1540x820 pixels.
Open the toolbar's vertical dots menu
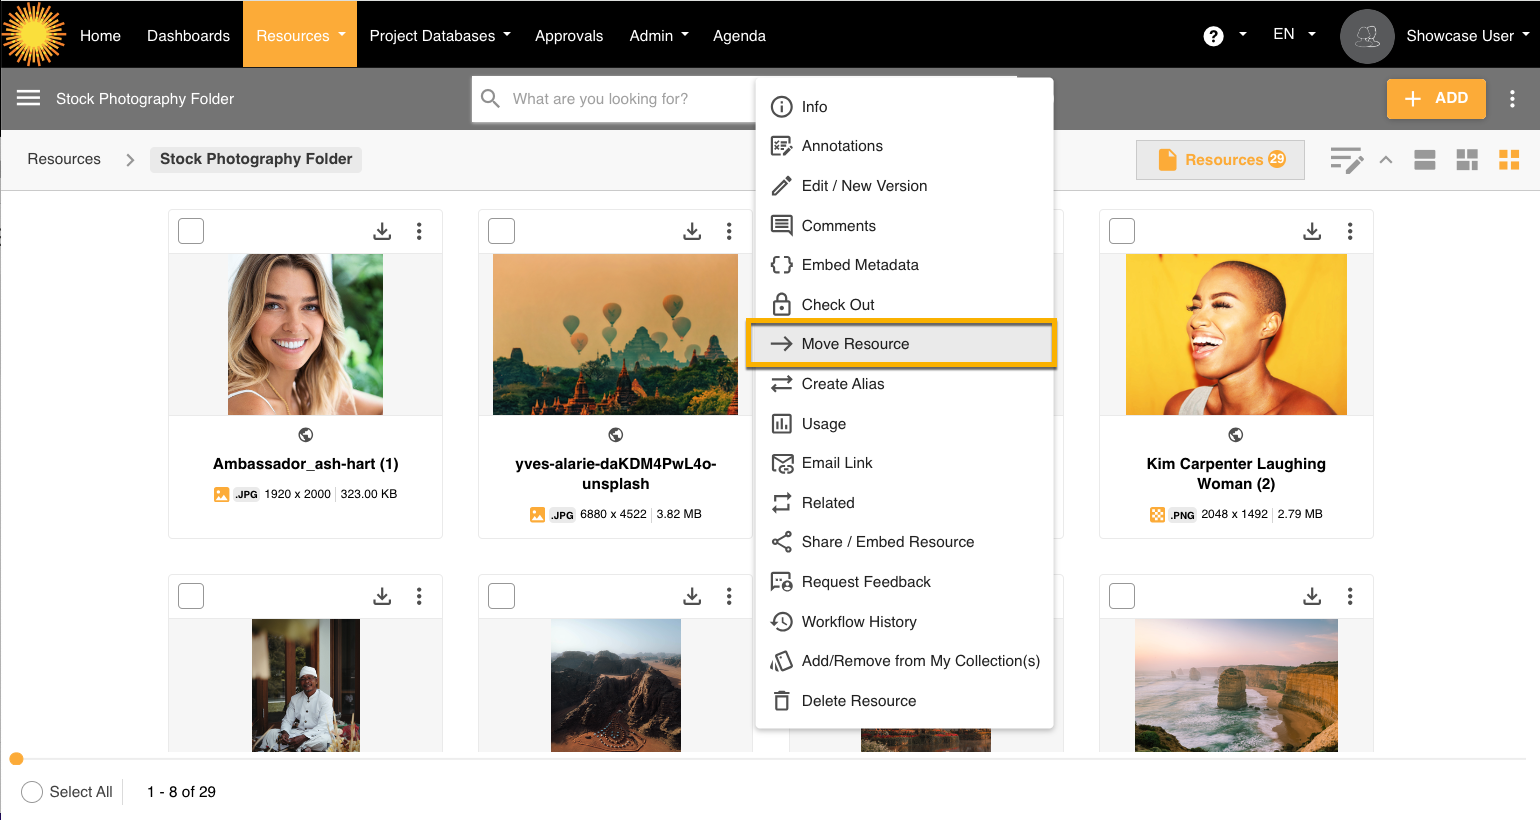(1511, 99)
